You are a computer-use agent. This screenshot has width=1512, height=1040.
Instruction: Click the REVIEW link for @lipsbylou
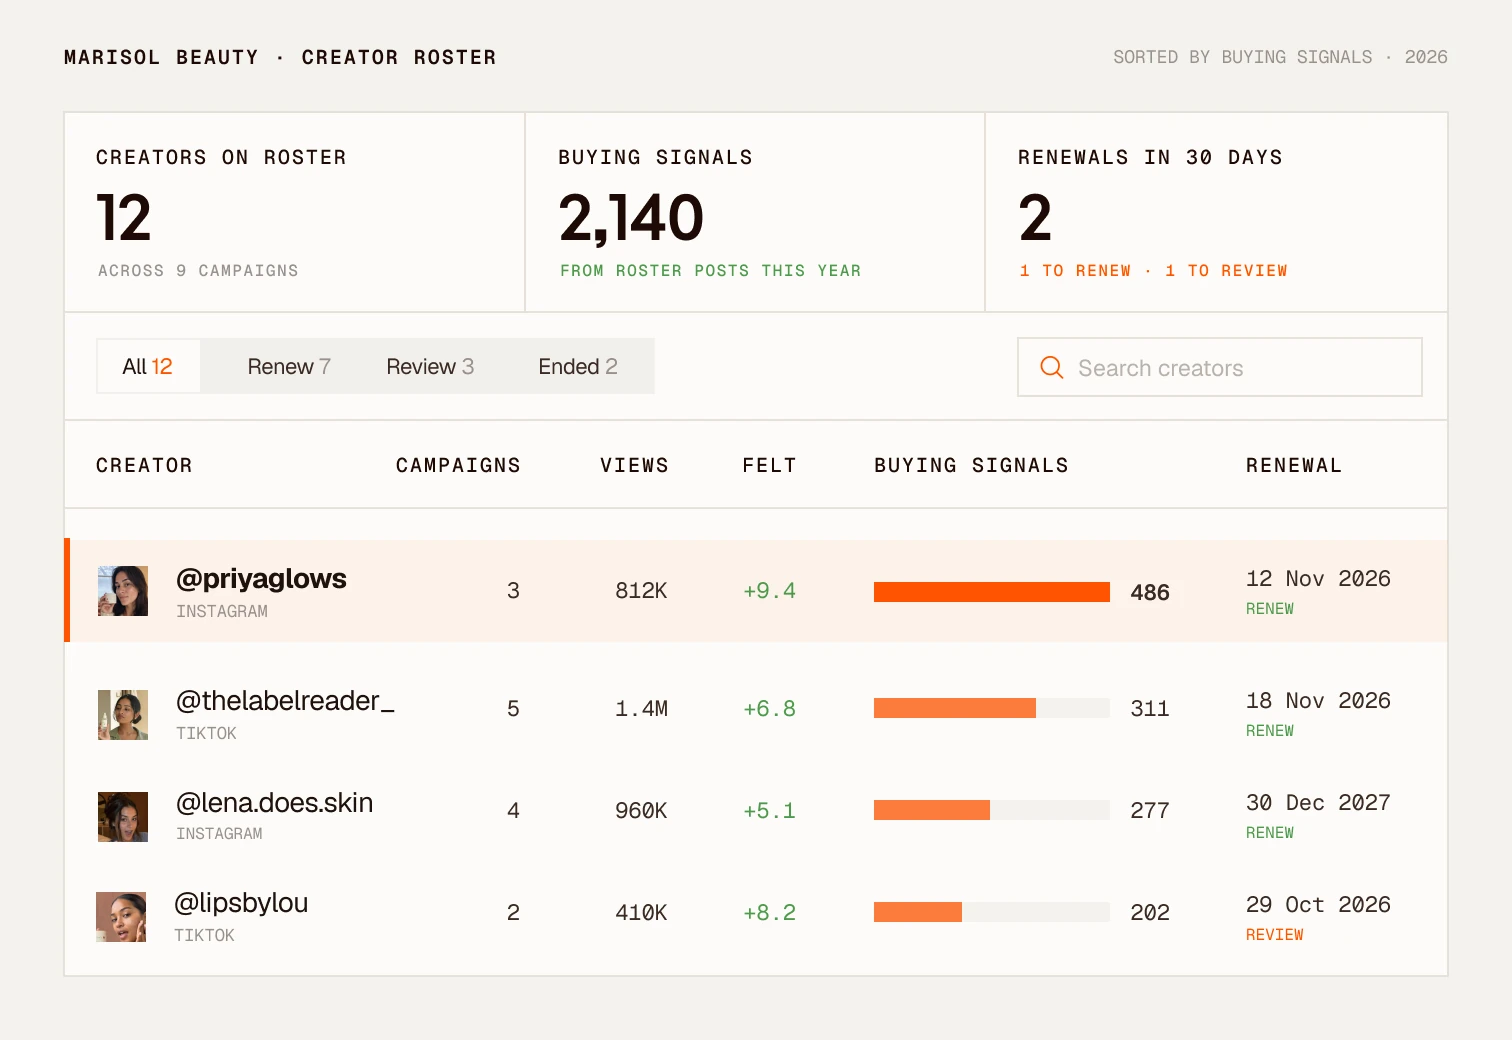[1274, 935]
